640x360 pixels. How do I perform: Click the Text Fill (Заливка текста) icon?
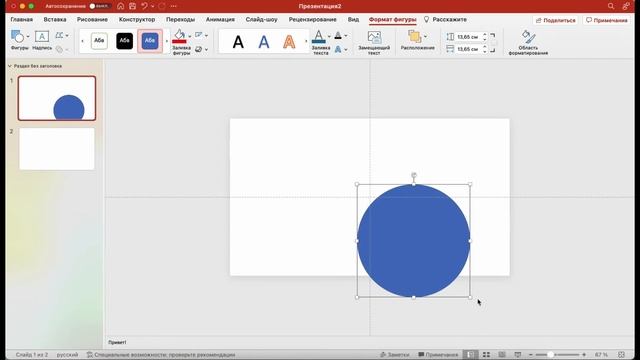319,37
